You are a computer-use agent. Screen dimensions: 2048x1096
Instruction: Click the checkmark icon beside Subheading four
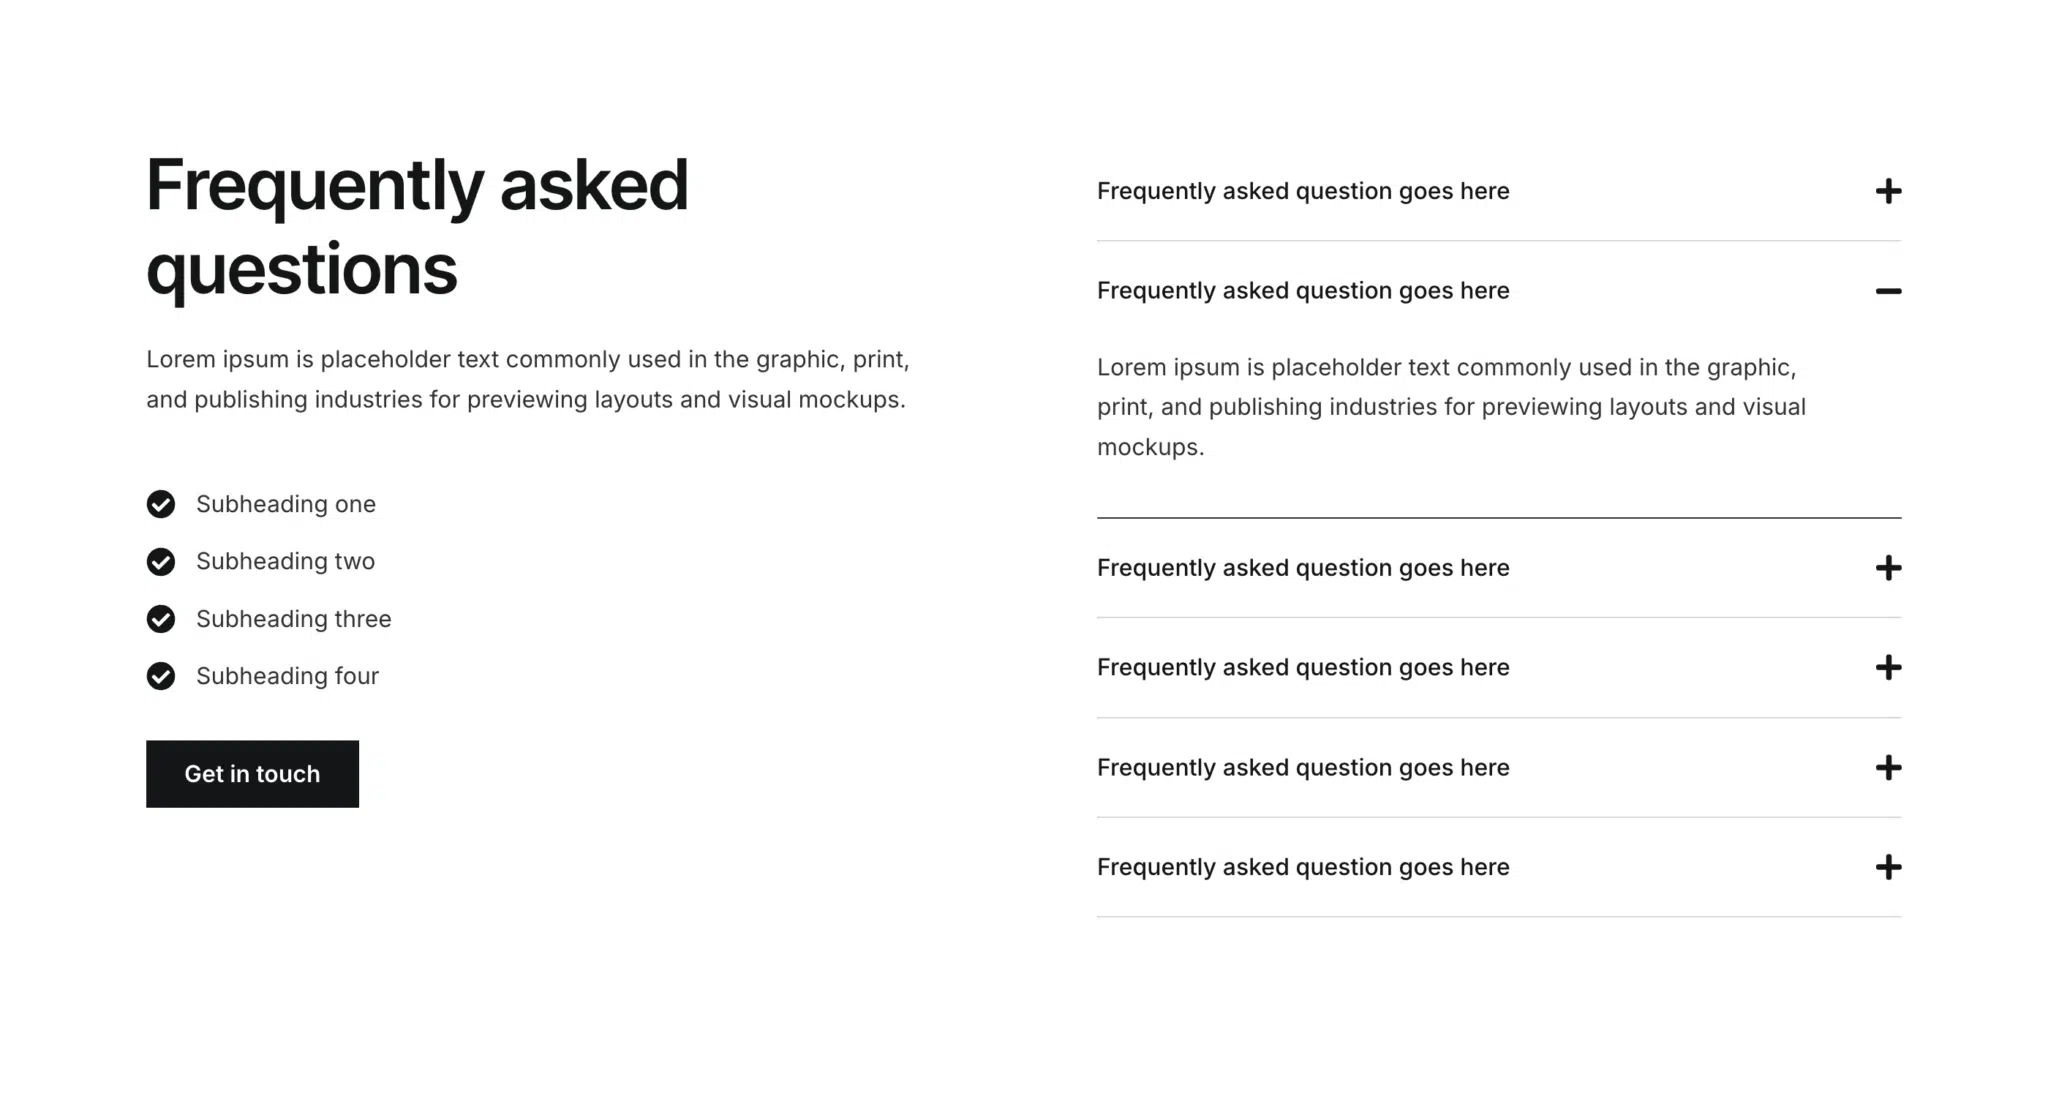(x=161, y=676)
